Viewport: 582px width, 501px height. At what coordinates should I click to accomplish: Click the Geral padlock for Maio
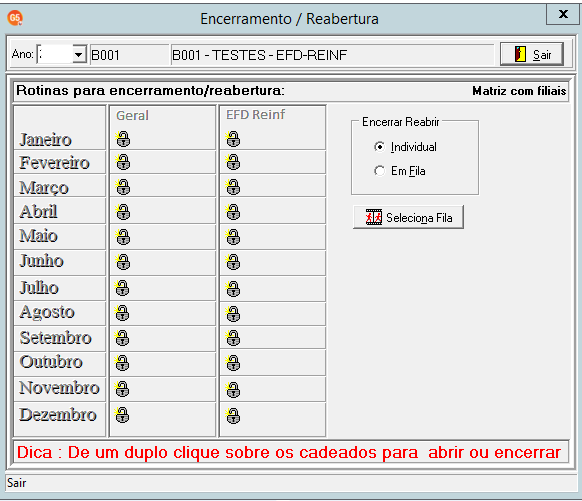(123, 237)
